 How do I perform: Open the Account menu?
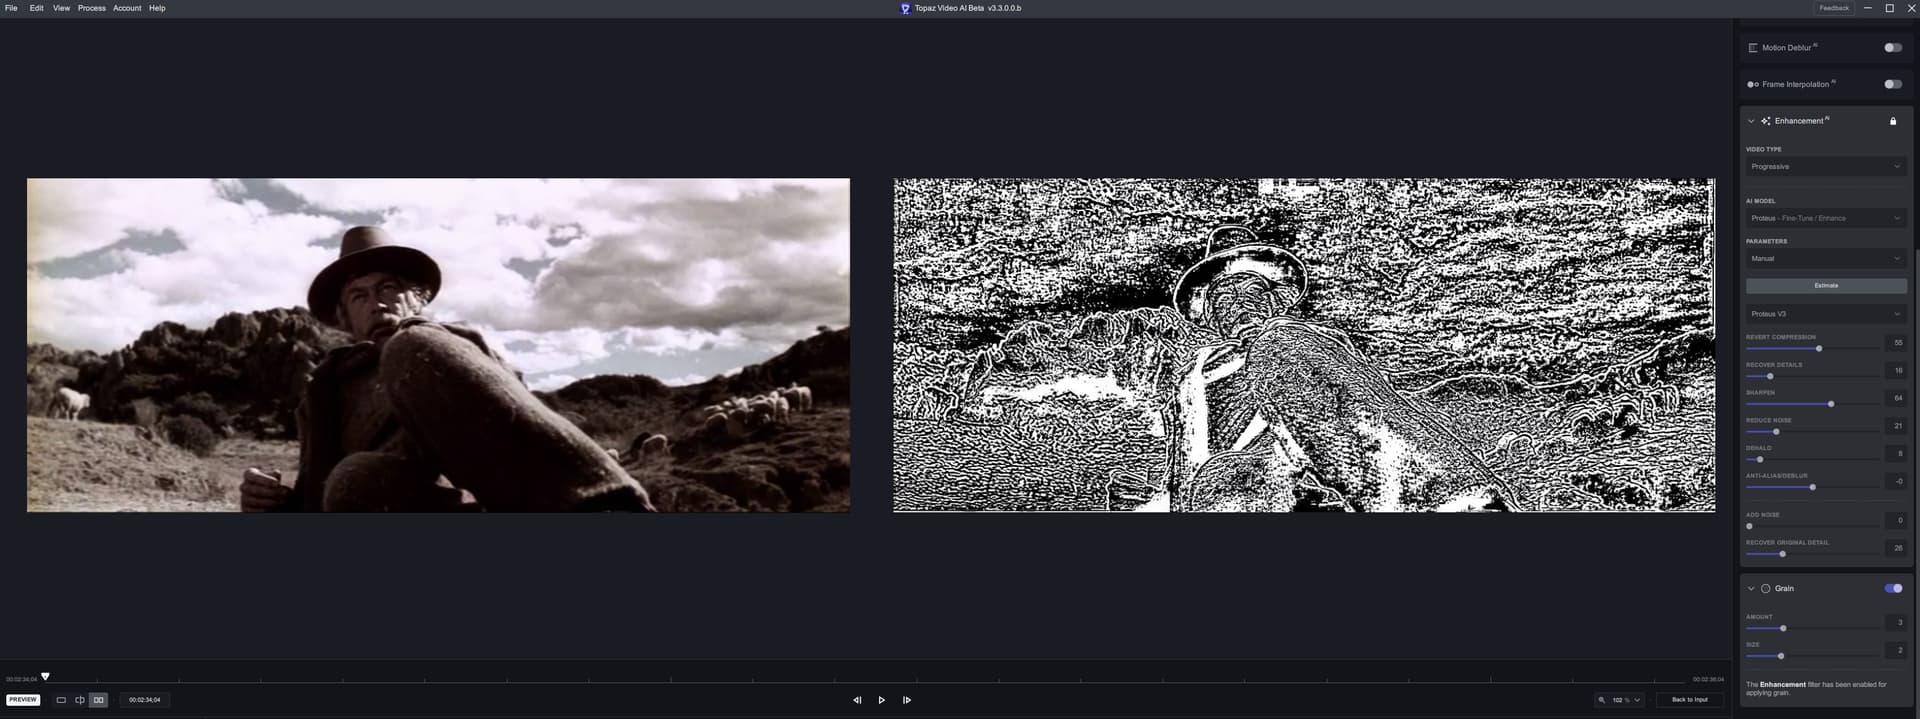click(127, 8)
